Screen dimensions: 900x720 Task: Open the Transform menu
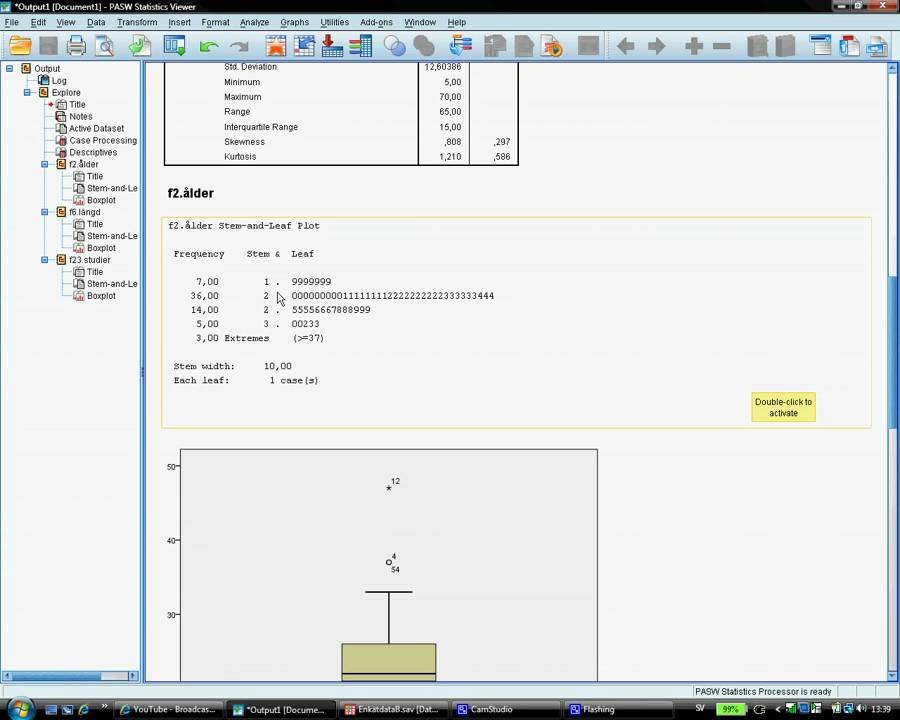click(x=137, y=22)
